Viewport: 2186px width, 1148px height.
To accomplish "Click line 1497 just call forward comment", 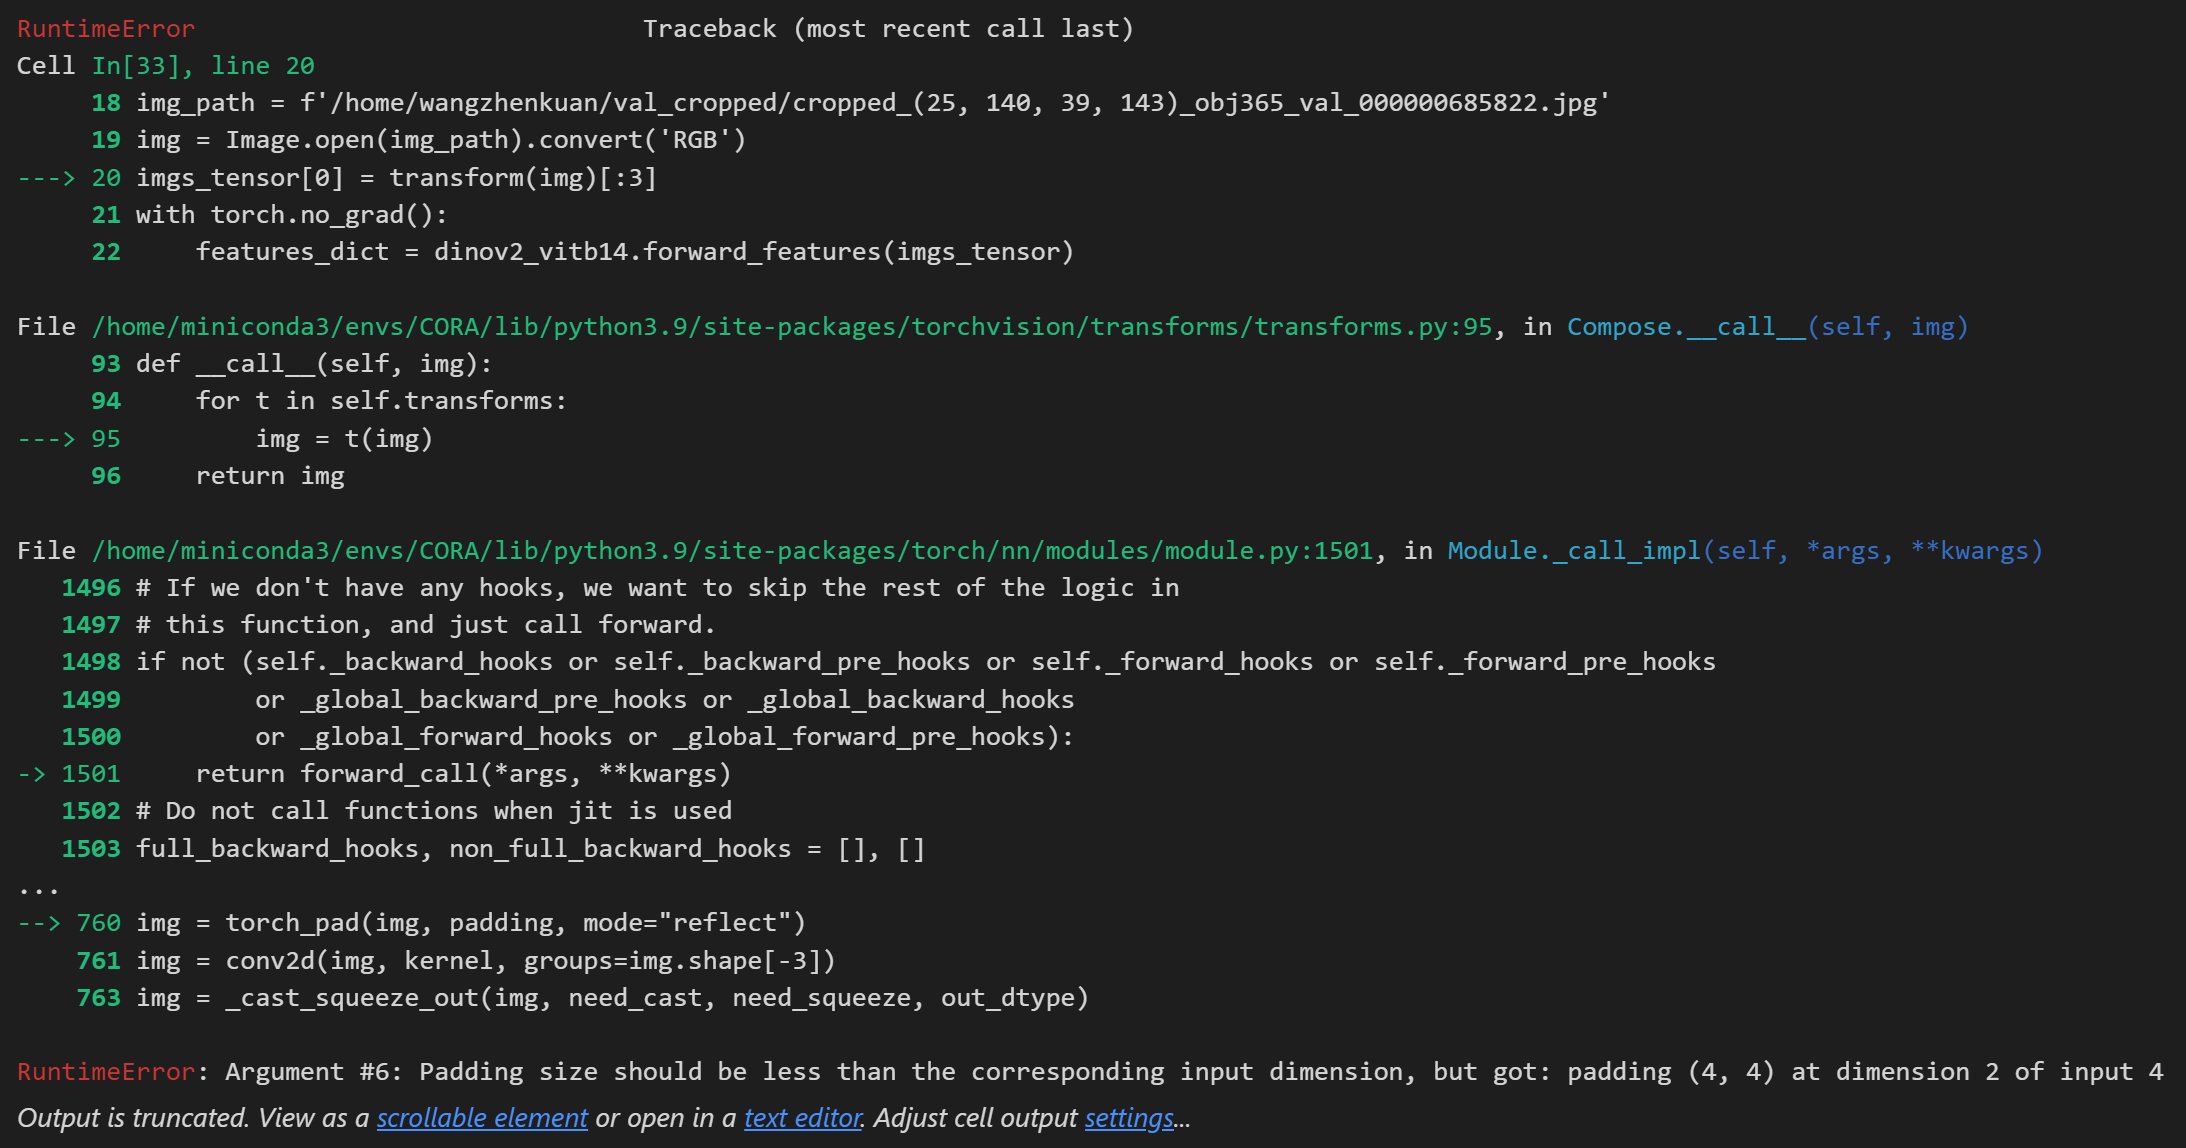I will (426, 625).
